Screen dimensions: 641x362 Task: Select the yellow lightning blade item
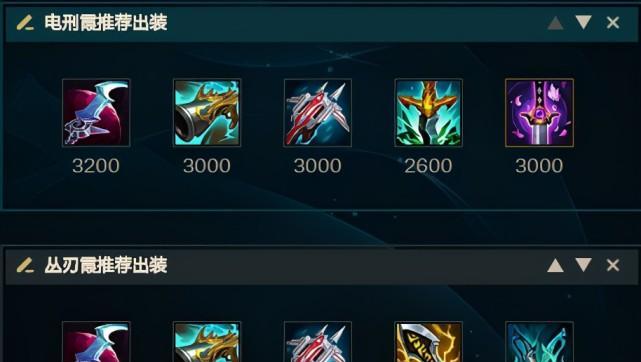tap(428, 342)
